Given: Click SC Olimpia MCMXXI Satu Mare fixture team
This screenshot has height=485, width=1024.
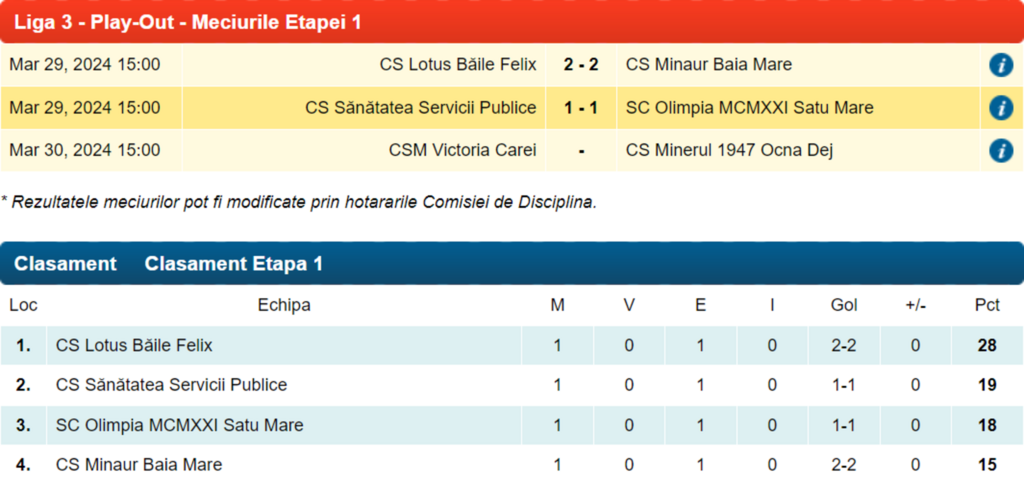Looking at the screenshot, I should click(749, 108).
